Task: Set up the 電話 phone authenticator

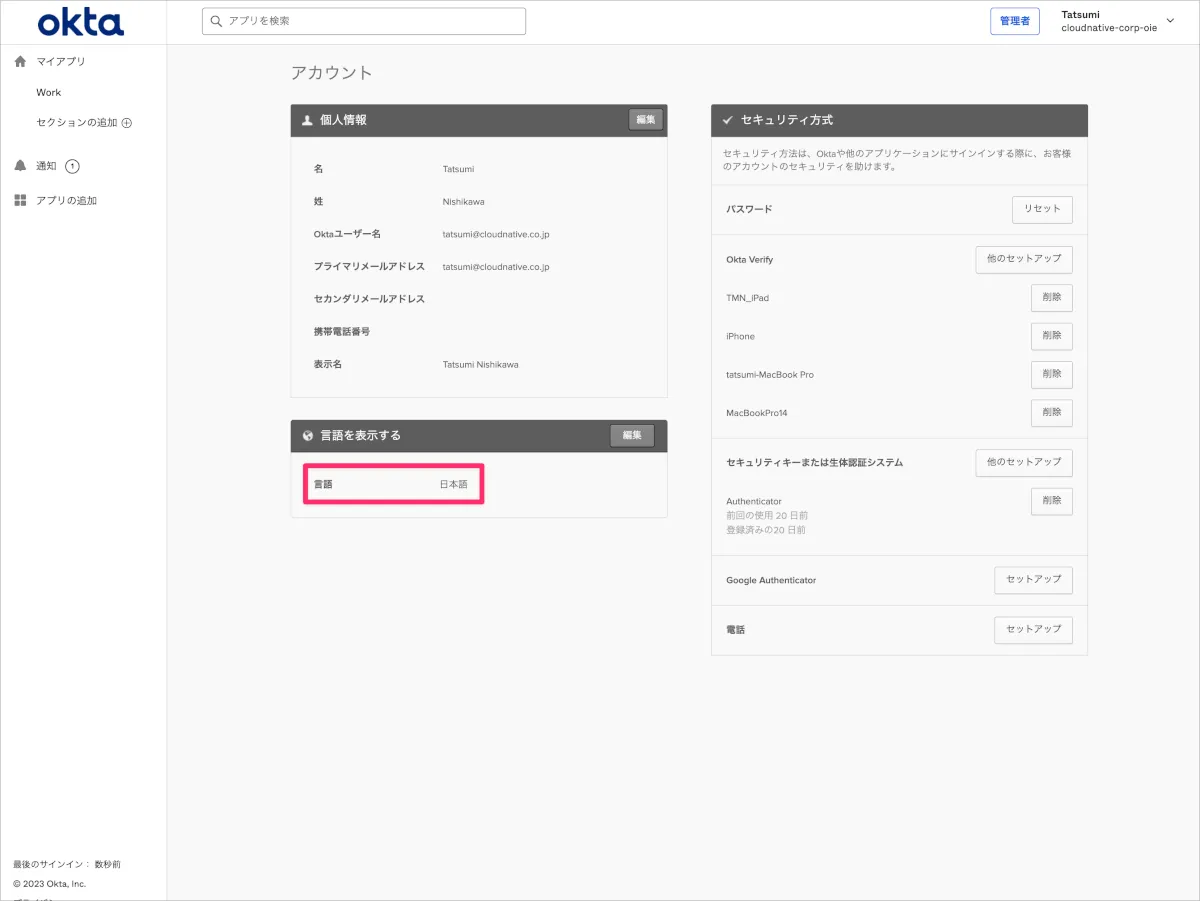Action: (x=1033, y=630)
